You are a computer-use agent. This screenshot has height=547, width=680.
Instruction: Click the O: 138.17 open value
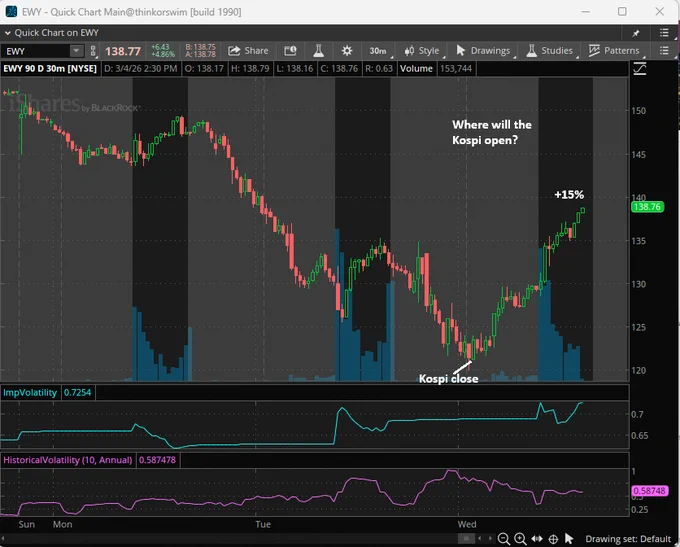coord(204,69)
